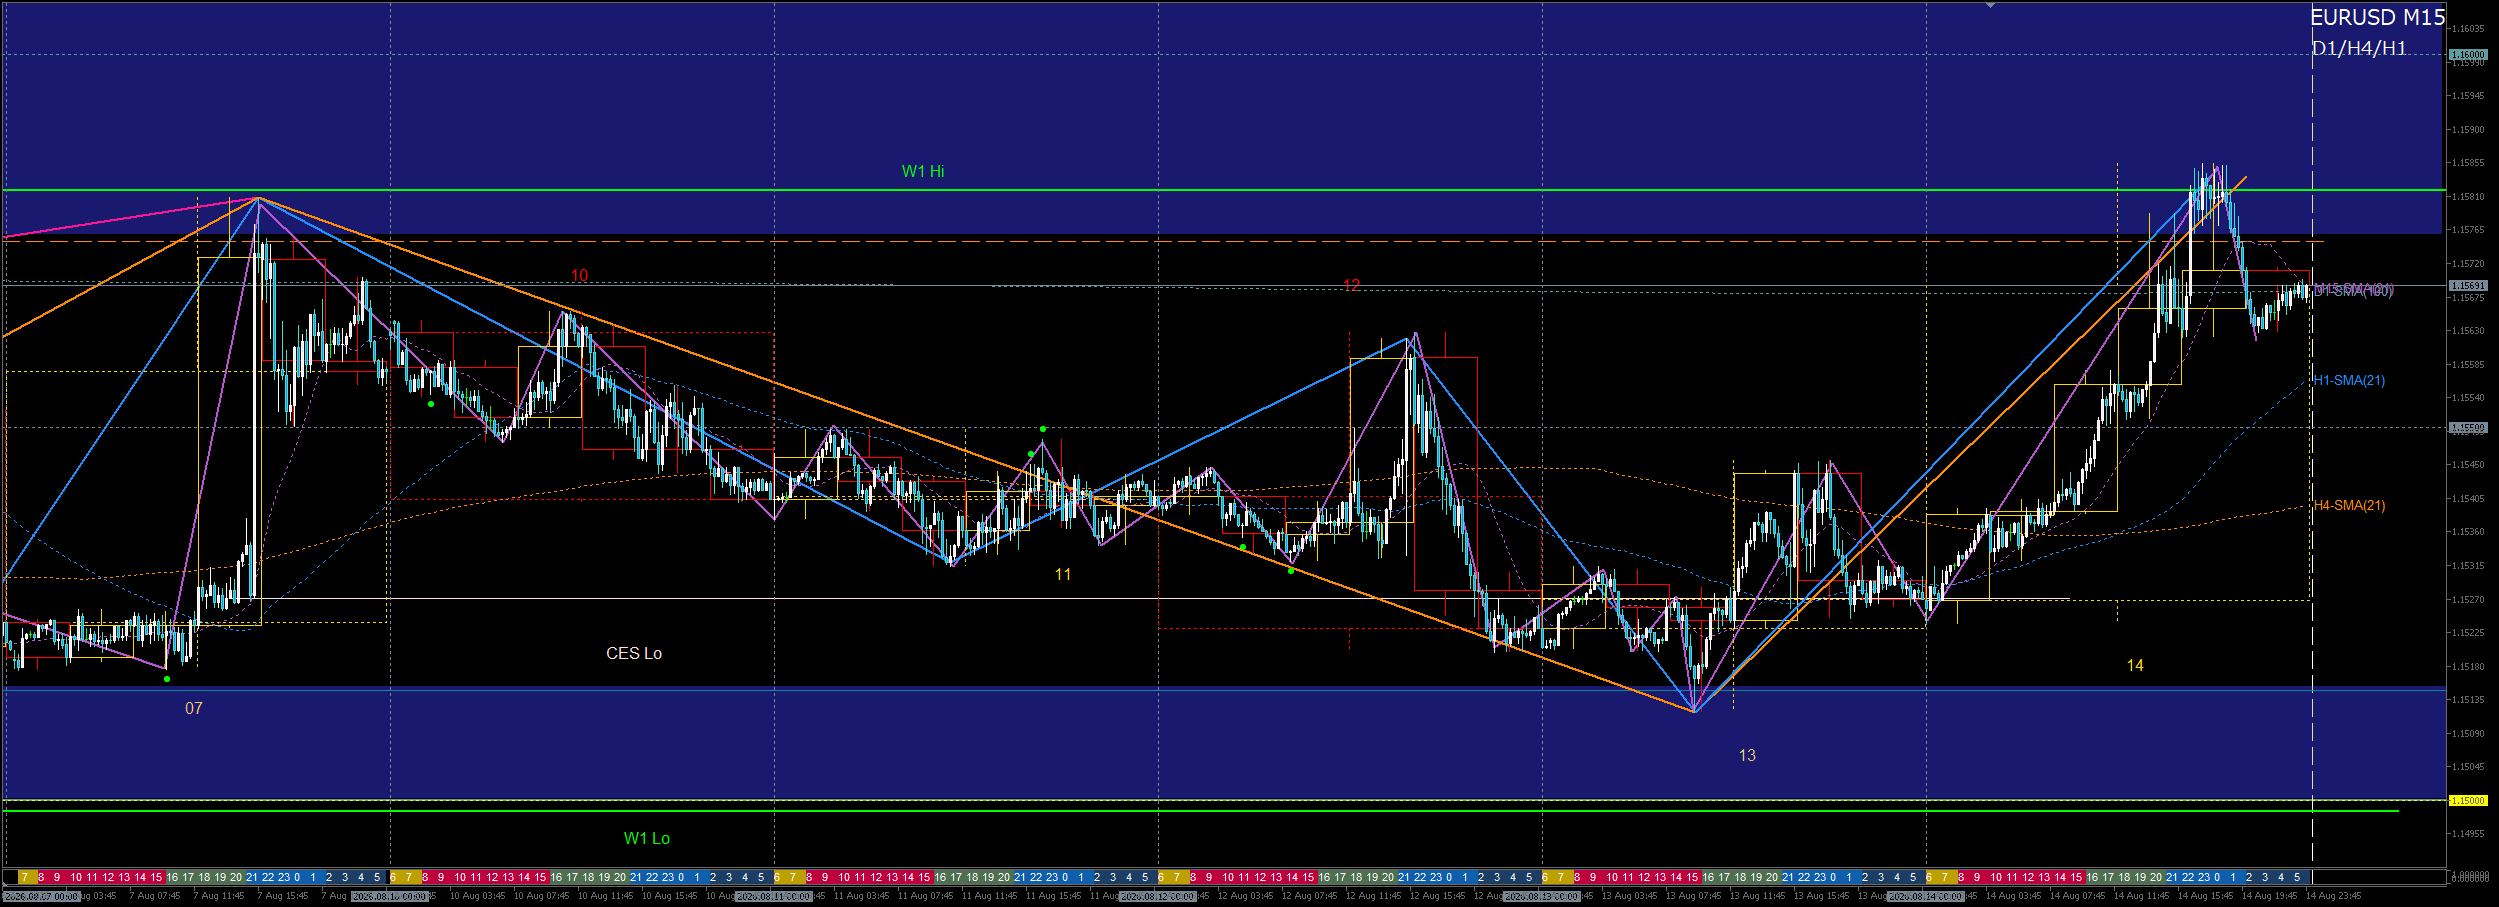The height and width of the screenshot is (907, 2499).
Task: Click the EURUSD M15 chart title
Action: (x=2377, y=18)
